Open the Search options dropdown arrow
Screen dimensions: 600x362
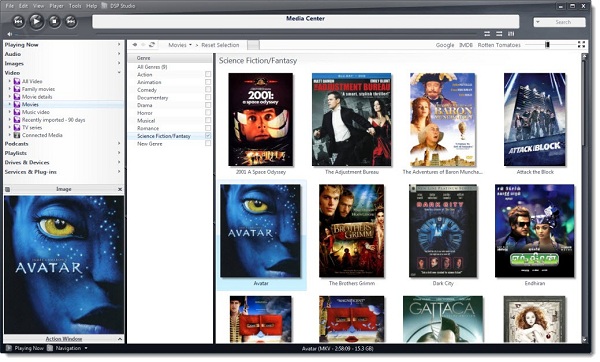[x=538, y=22]
